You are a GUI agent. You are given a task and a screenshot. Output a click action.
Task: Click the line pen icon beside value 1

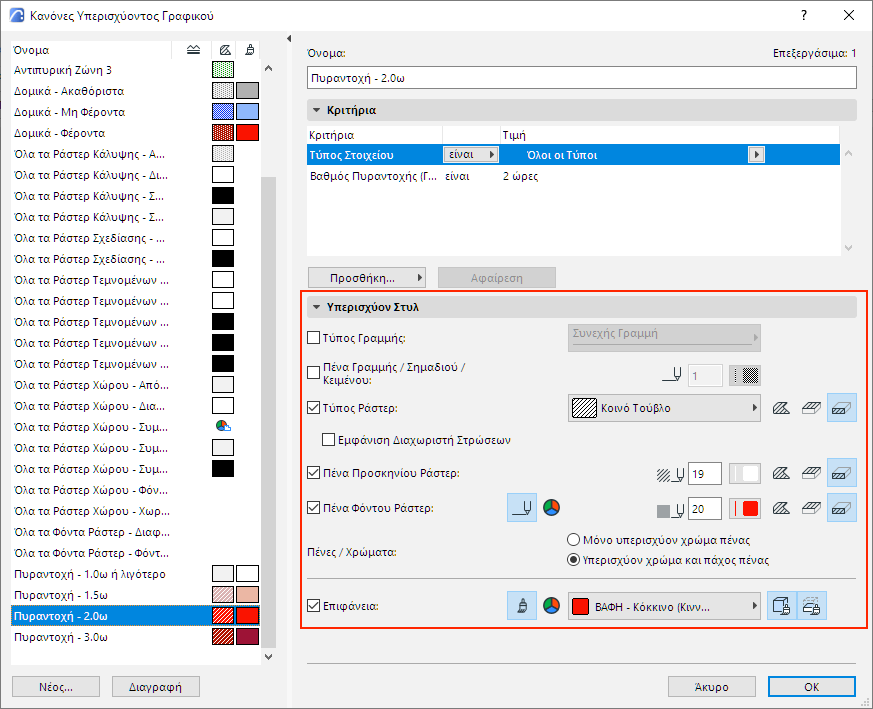click(671, 375)
